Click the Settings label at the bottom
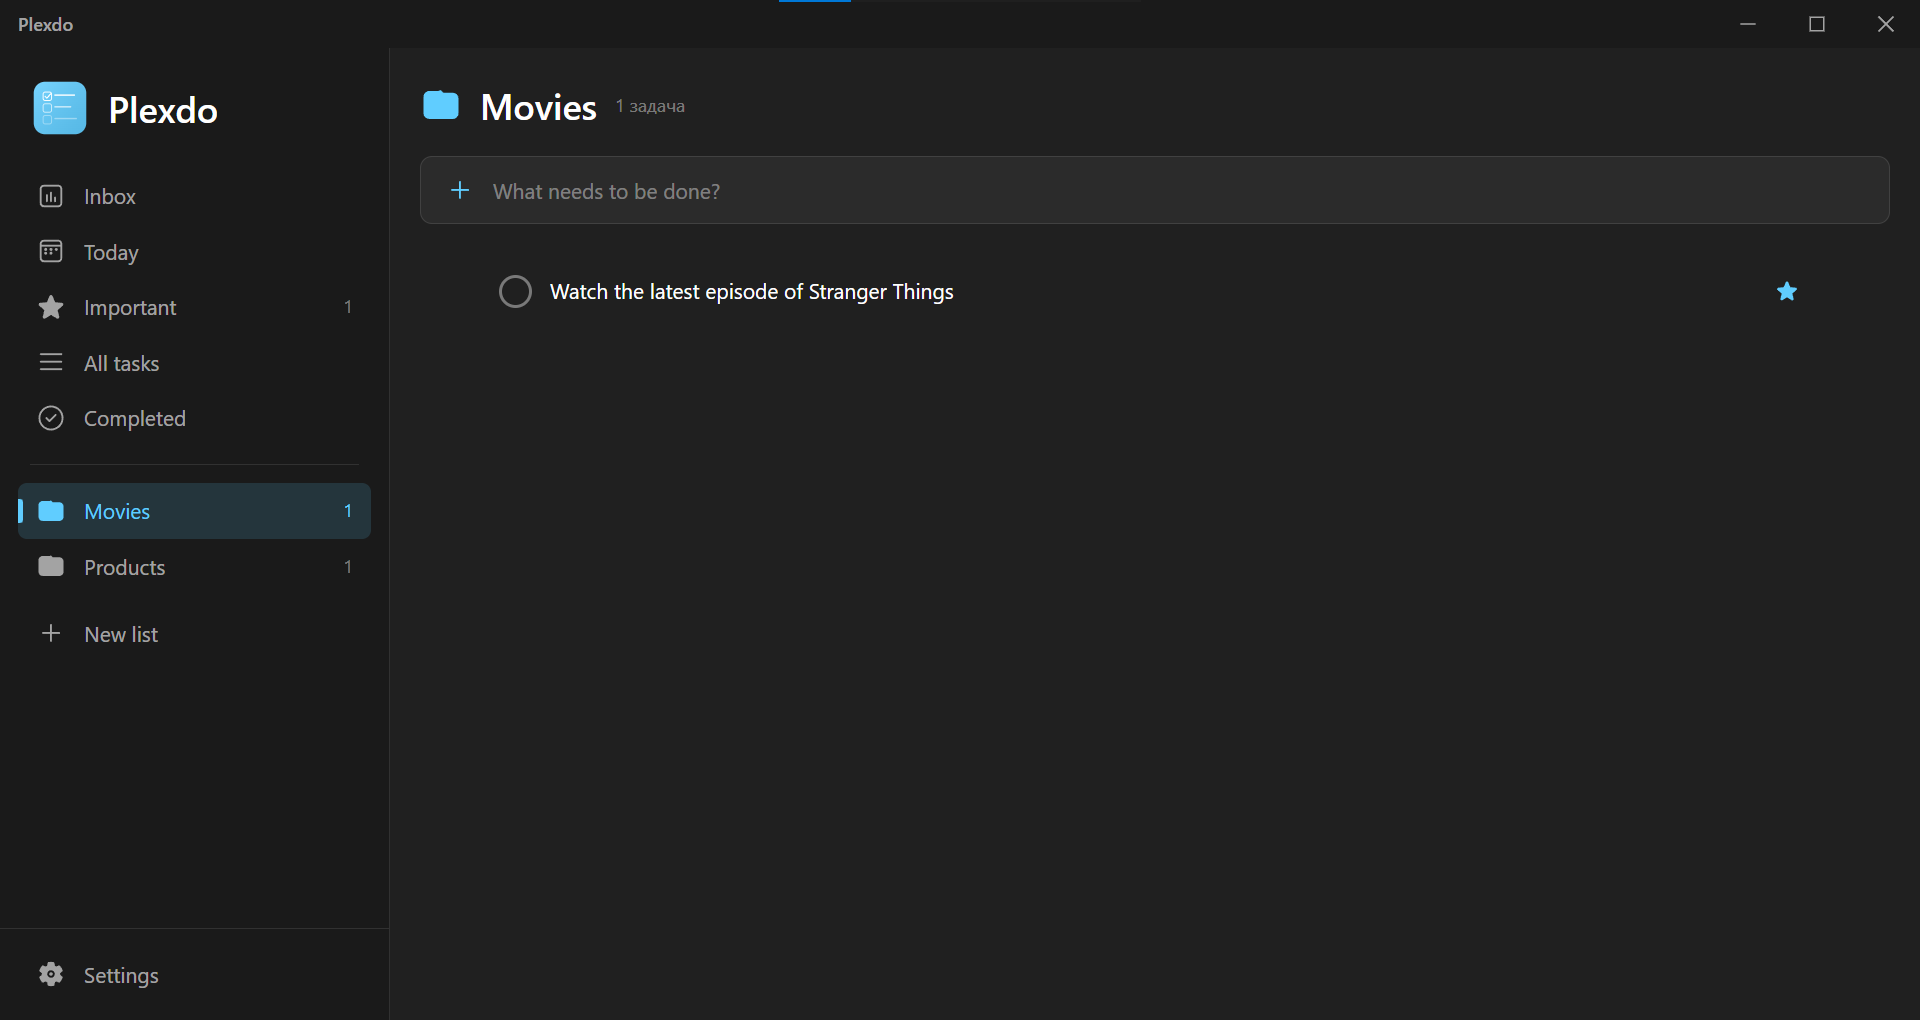 pos(121,974)
